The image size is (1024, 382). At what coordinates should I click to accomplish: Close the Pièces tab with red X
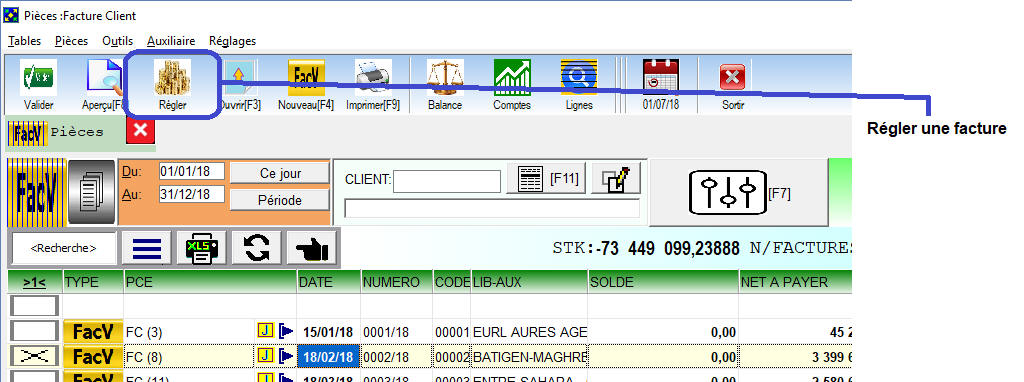140,132
